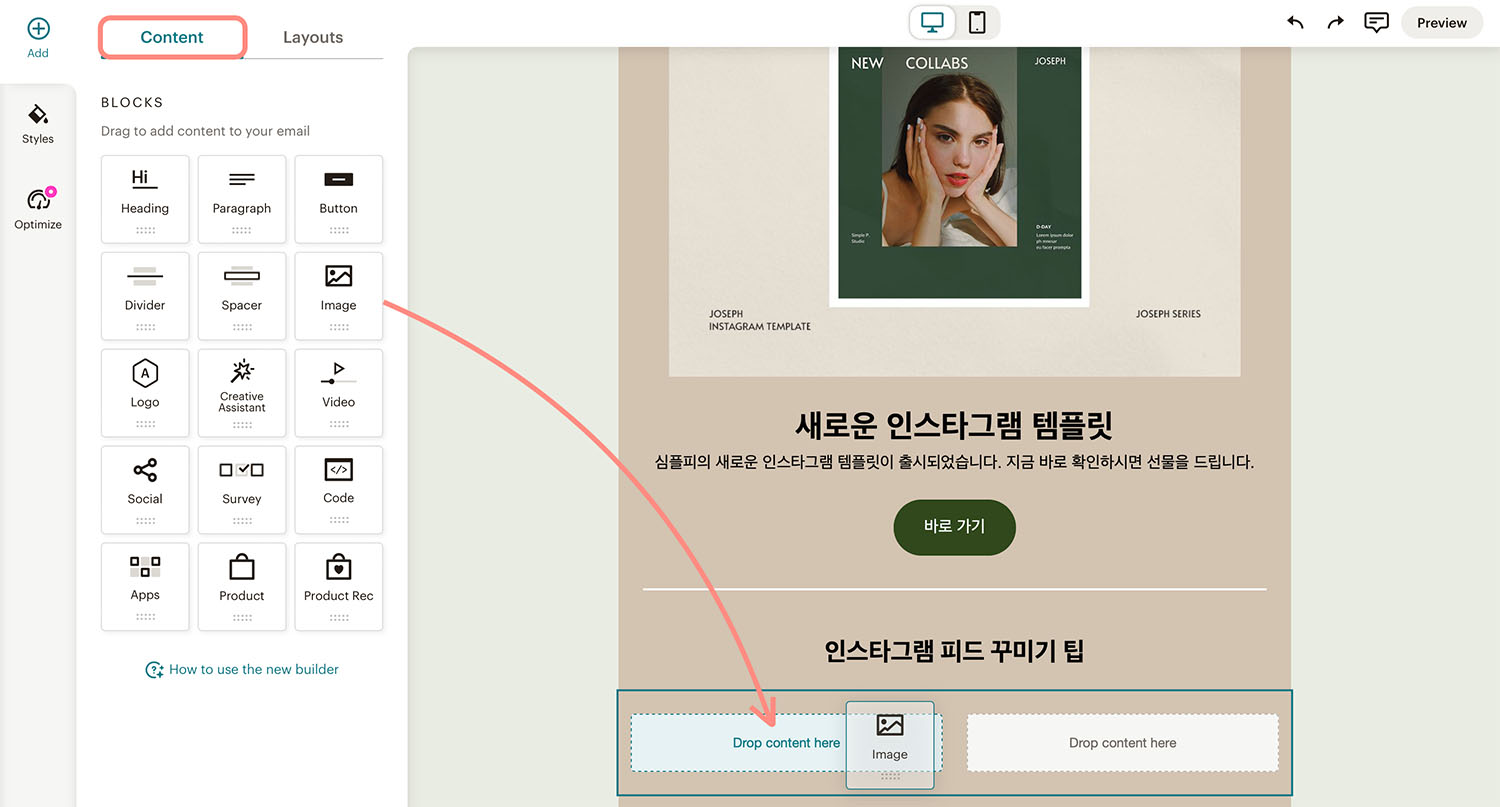This screenshot has height=807, width=1500.
Task: Click the BLOCKS section label
Action: (132, 102)
